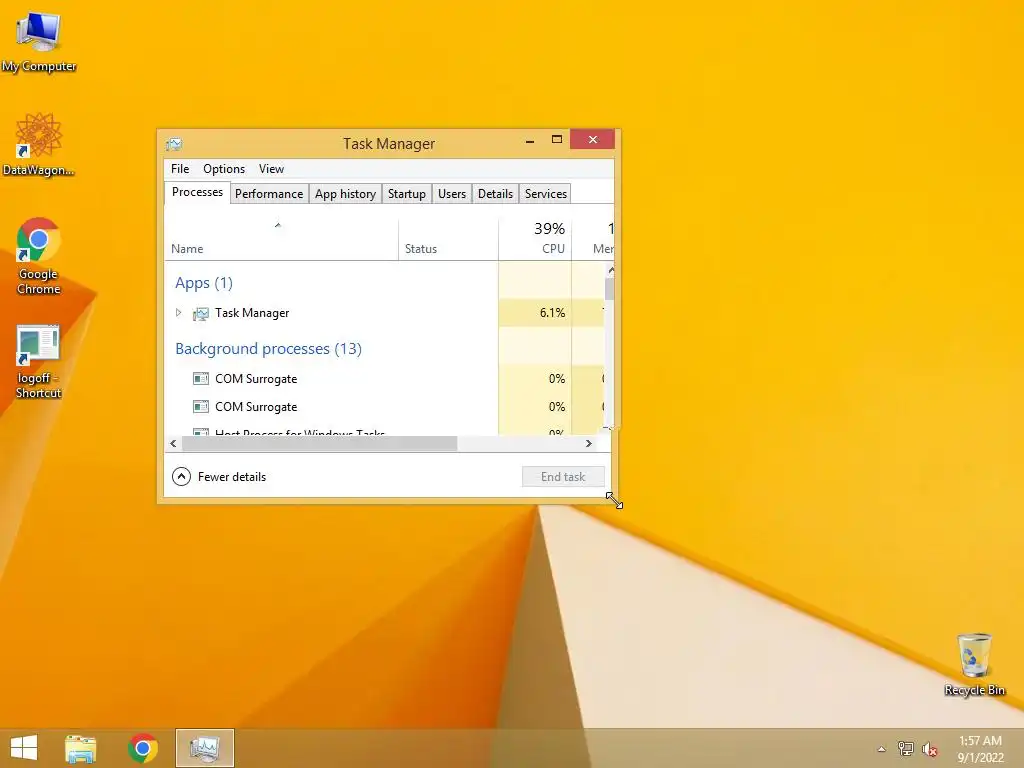Select the Apps (1) group heading
This screenshot has width=1024, height=768.
pos(204,283)
